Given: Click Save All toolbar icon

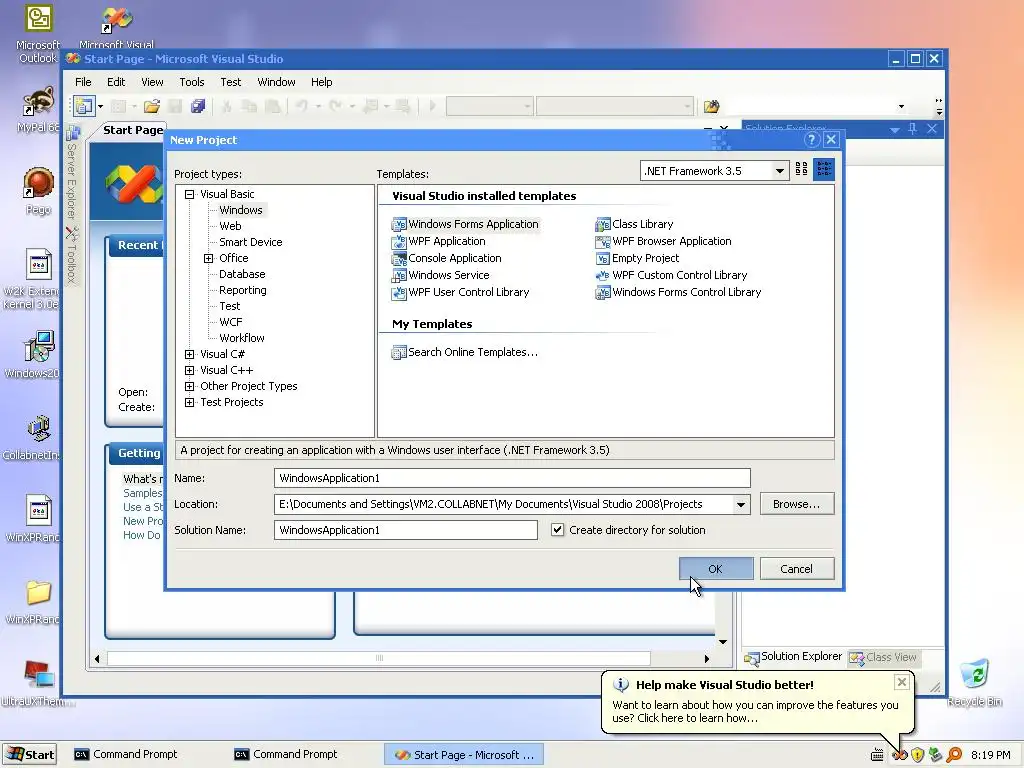Looking at the screenshot, I should 198,106.
